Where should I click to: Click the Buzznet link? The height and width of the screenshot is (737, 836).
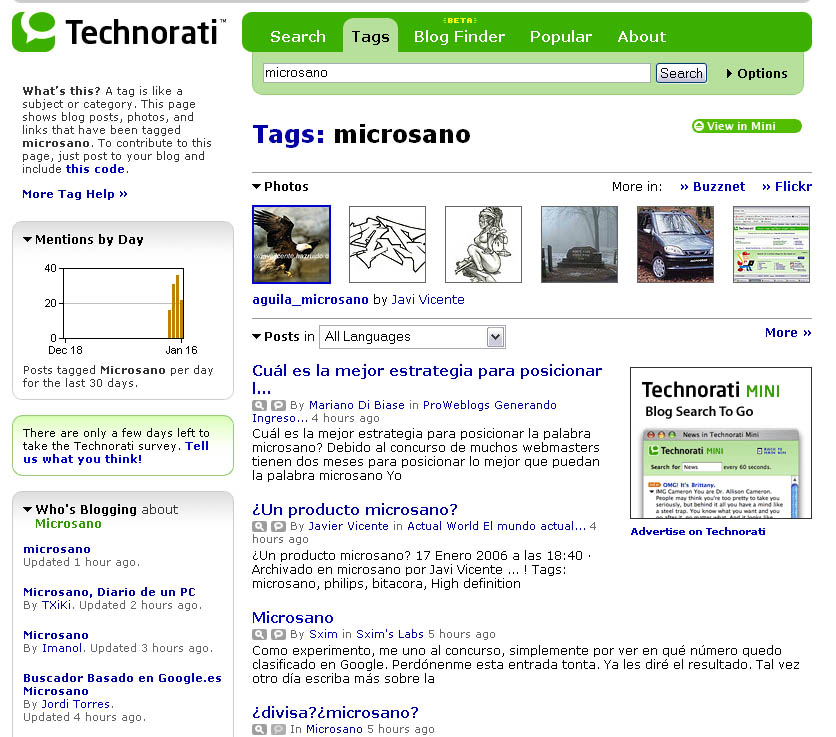pos(712,187)
